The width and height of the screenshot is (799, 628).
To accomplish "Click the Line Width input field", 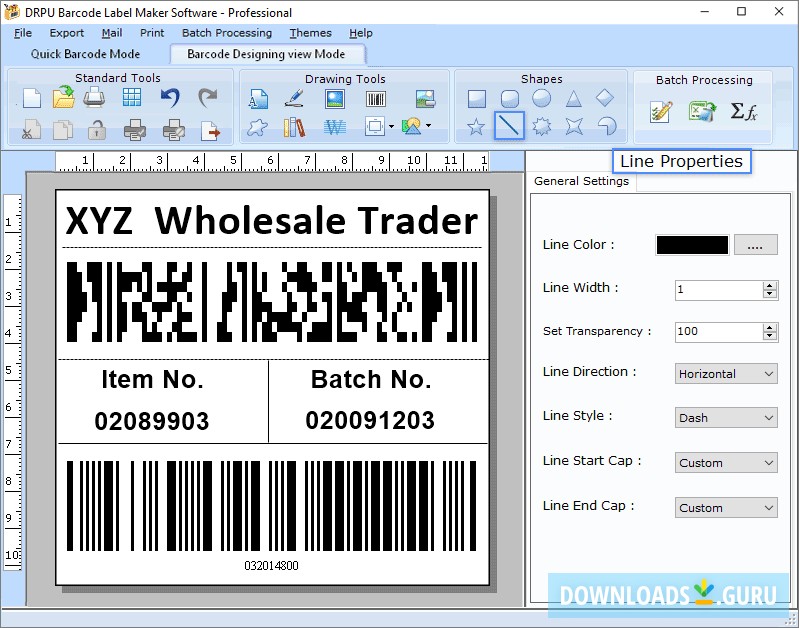I will (718, 290).
